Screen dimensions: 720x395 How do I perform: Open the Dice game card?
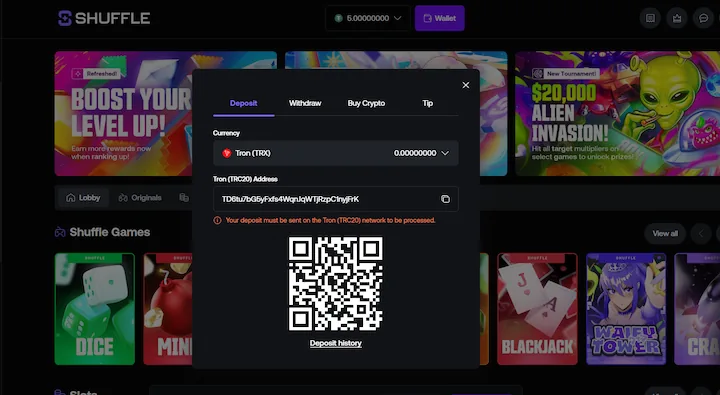click(95, 309)
